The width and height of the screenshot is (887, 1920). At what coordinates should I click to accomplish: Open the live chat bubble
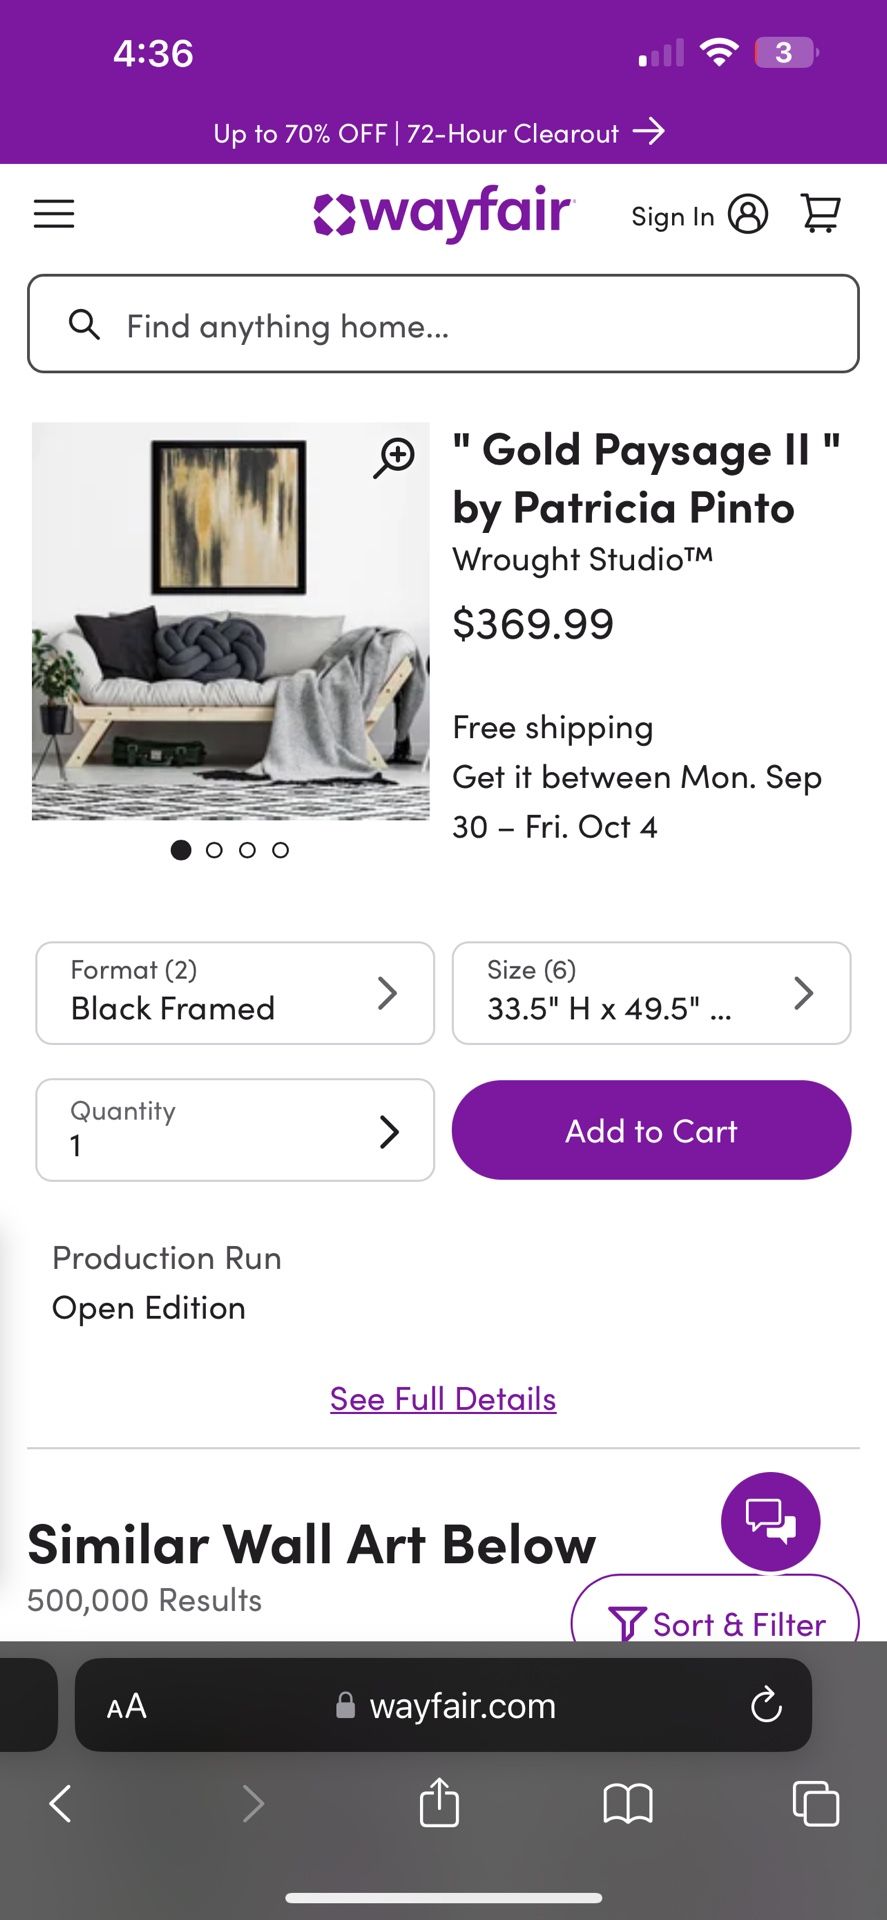pyautogui.click(x=770, y=1521)
